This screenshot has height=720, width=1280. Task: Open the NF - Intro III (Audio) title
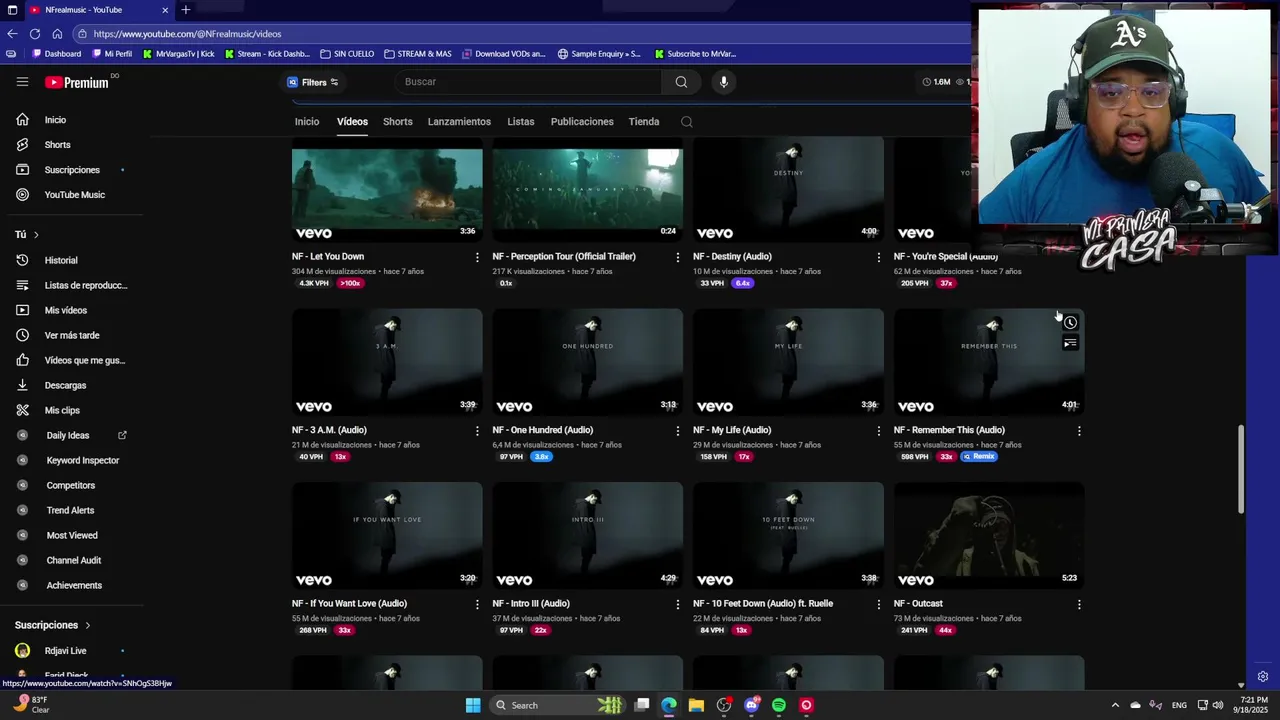[531, 604]
